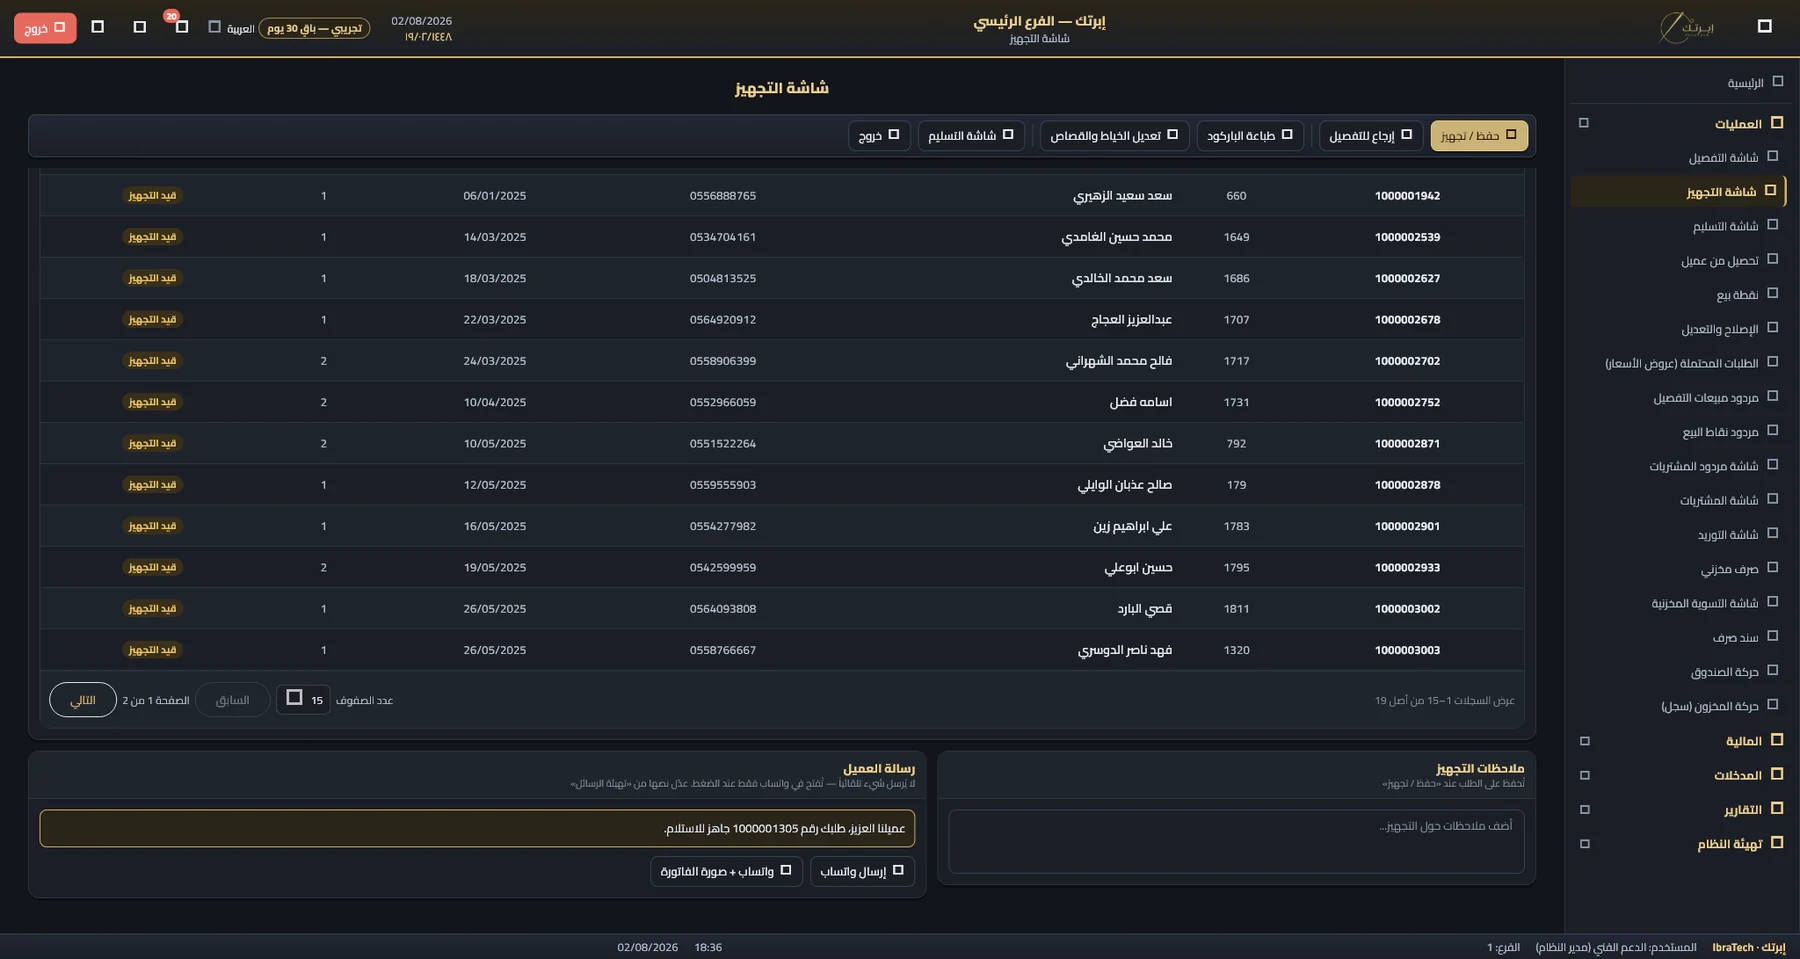Click the السابق previous page button
The image size is (1800, 959).
232,700
